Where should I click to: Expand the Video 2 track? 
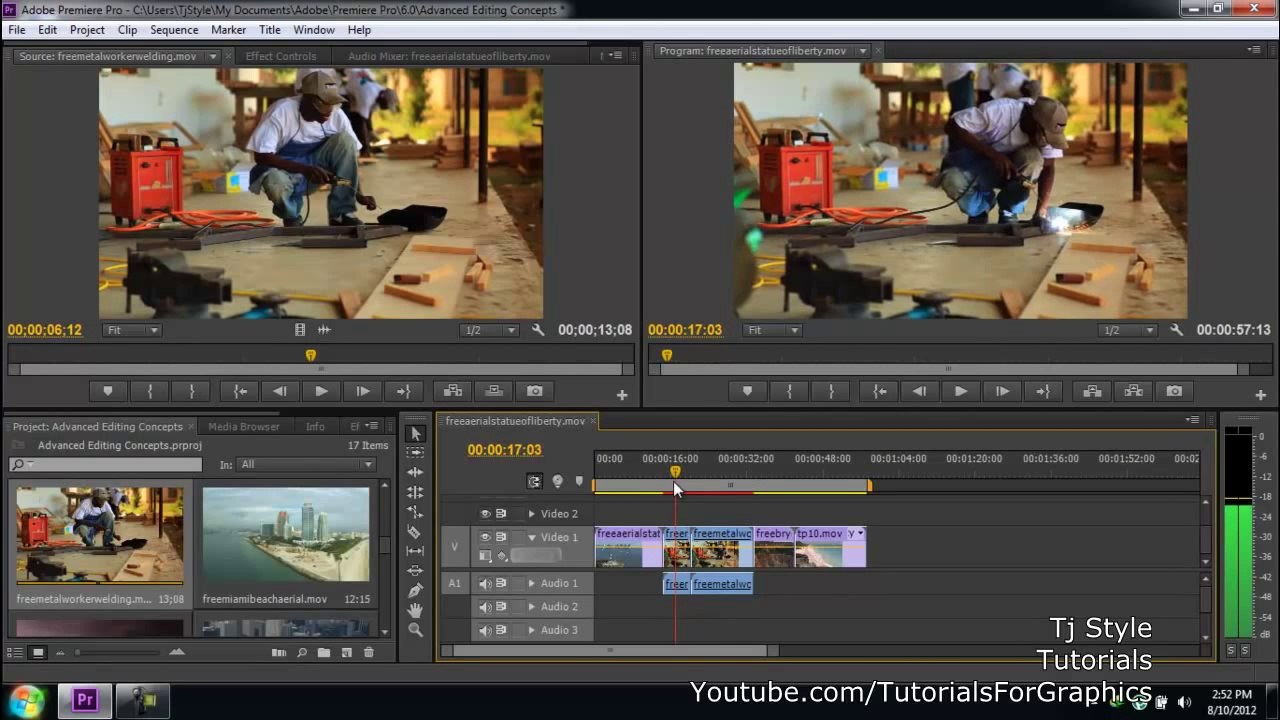coord(532,514)
